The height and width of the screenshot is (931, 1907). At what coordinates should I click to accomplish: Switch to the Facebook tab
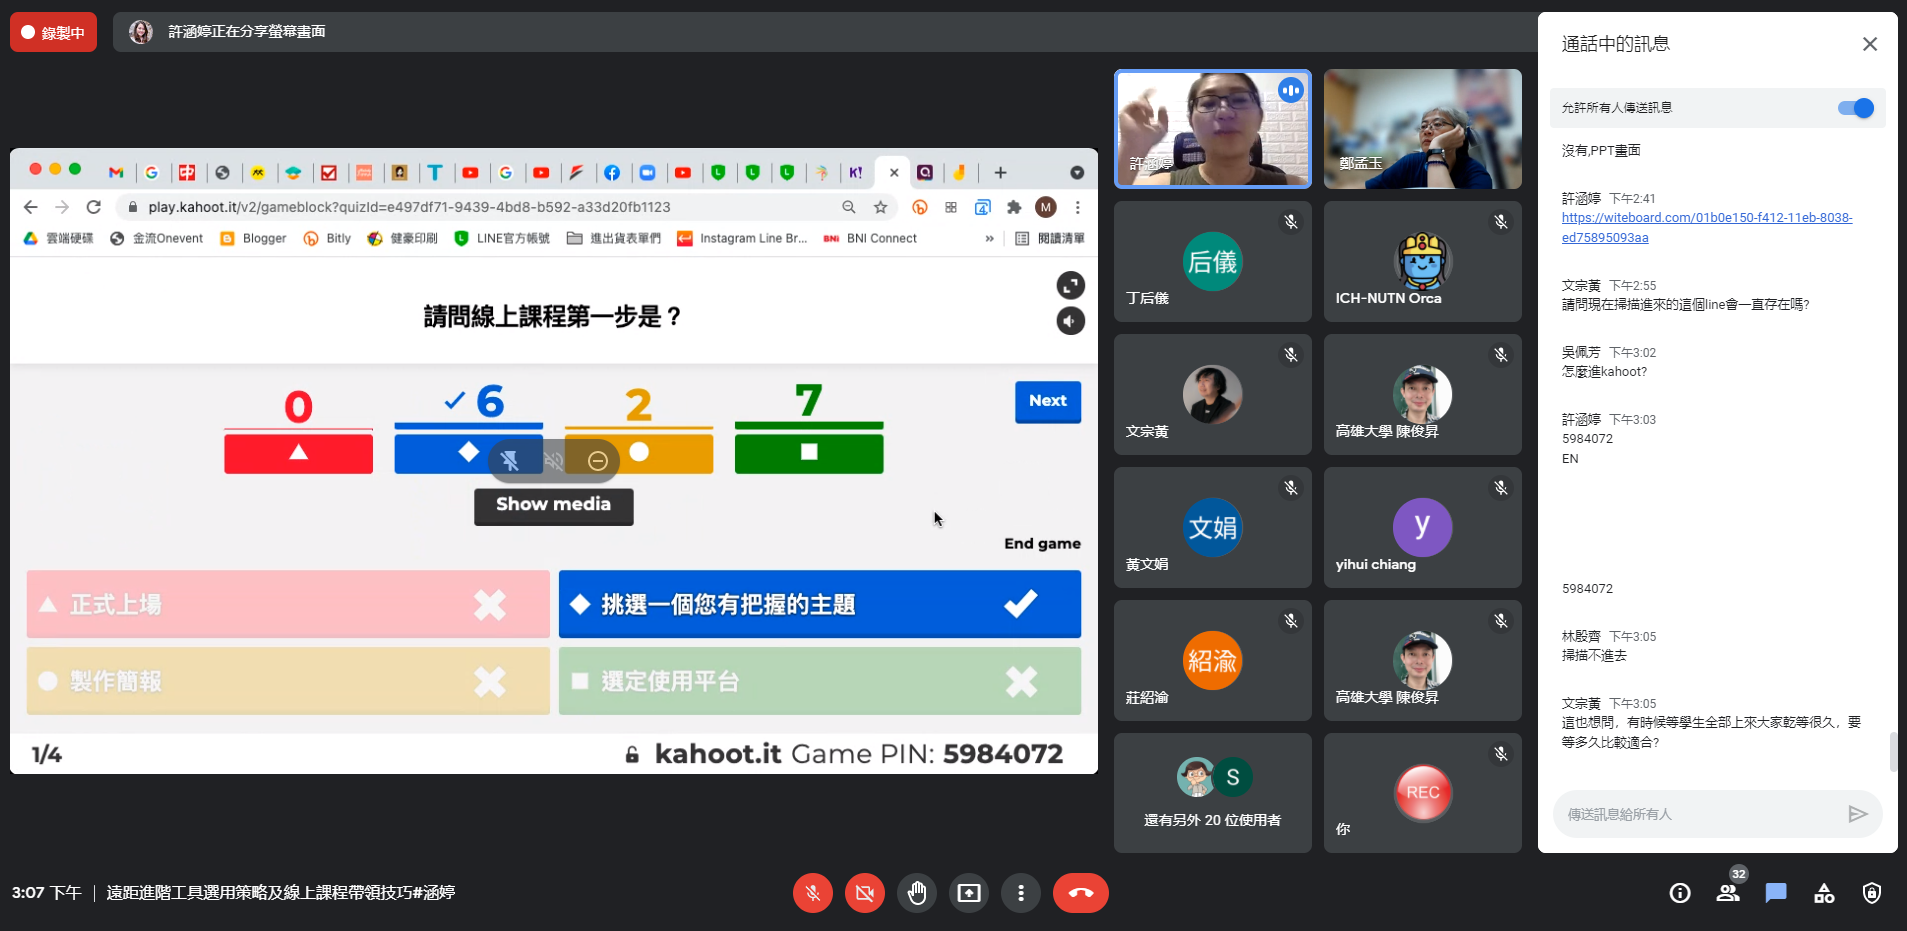612,172
